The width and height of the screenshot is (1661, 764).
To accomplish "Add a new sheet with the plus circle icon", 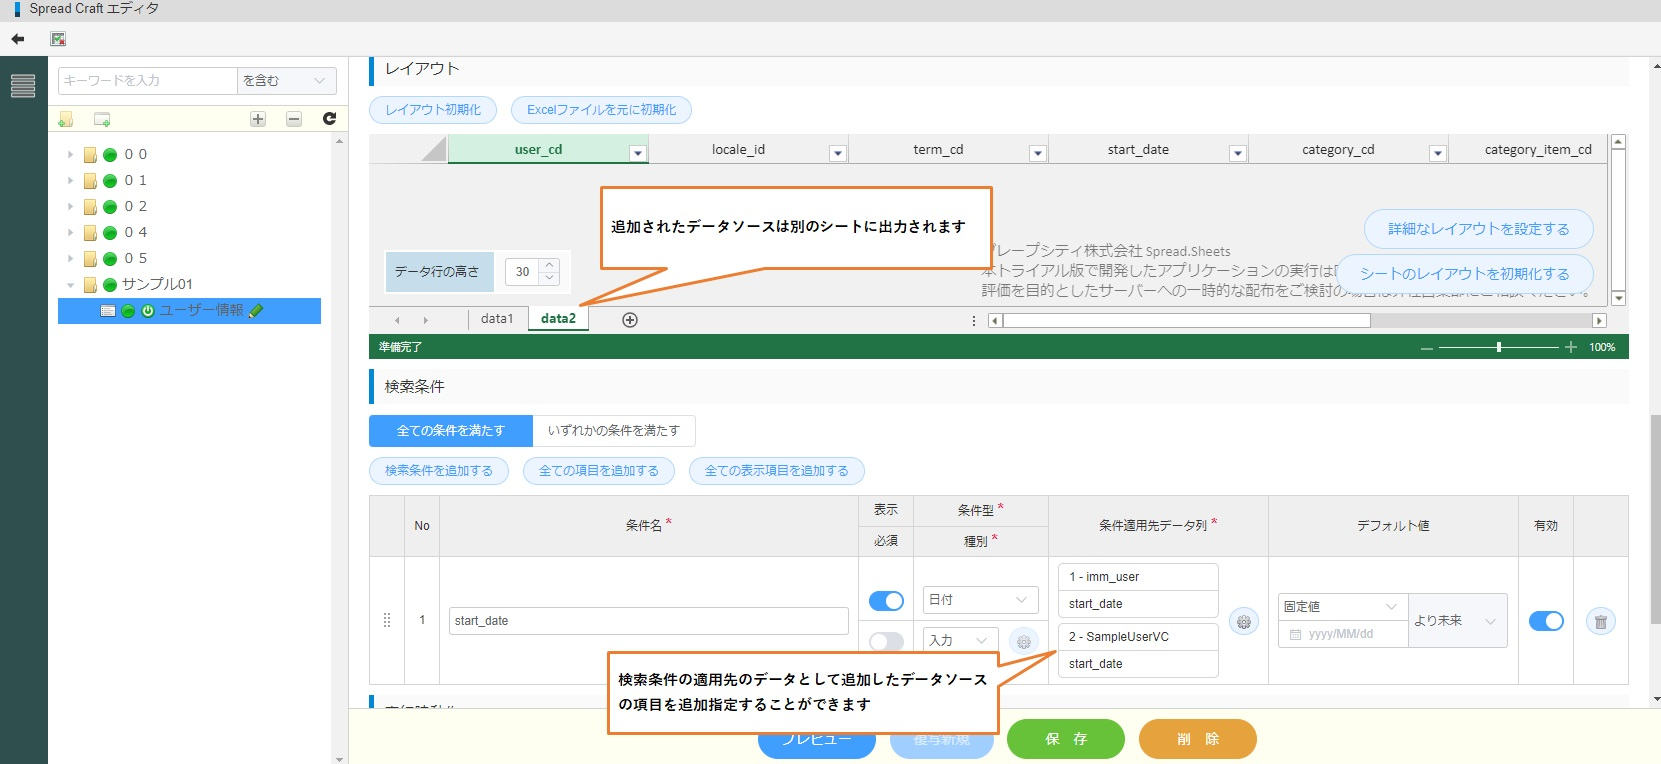I will click(x=630, y=320).
